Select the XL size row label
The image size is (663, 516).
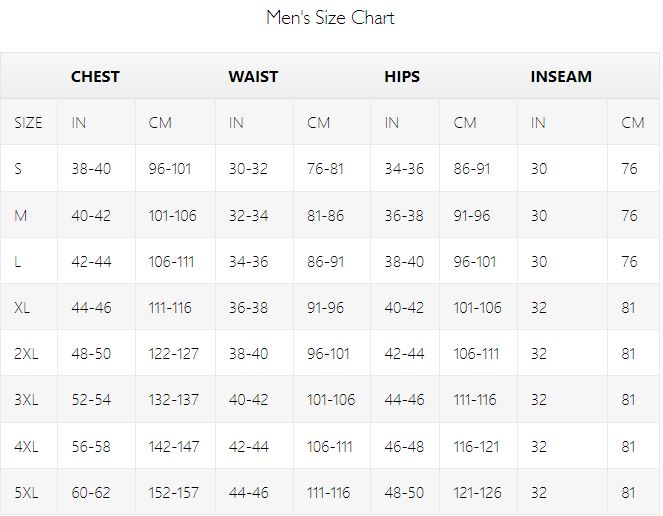coord(22,307)
